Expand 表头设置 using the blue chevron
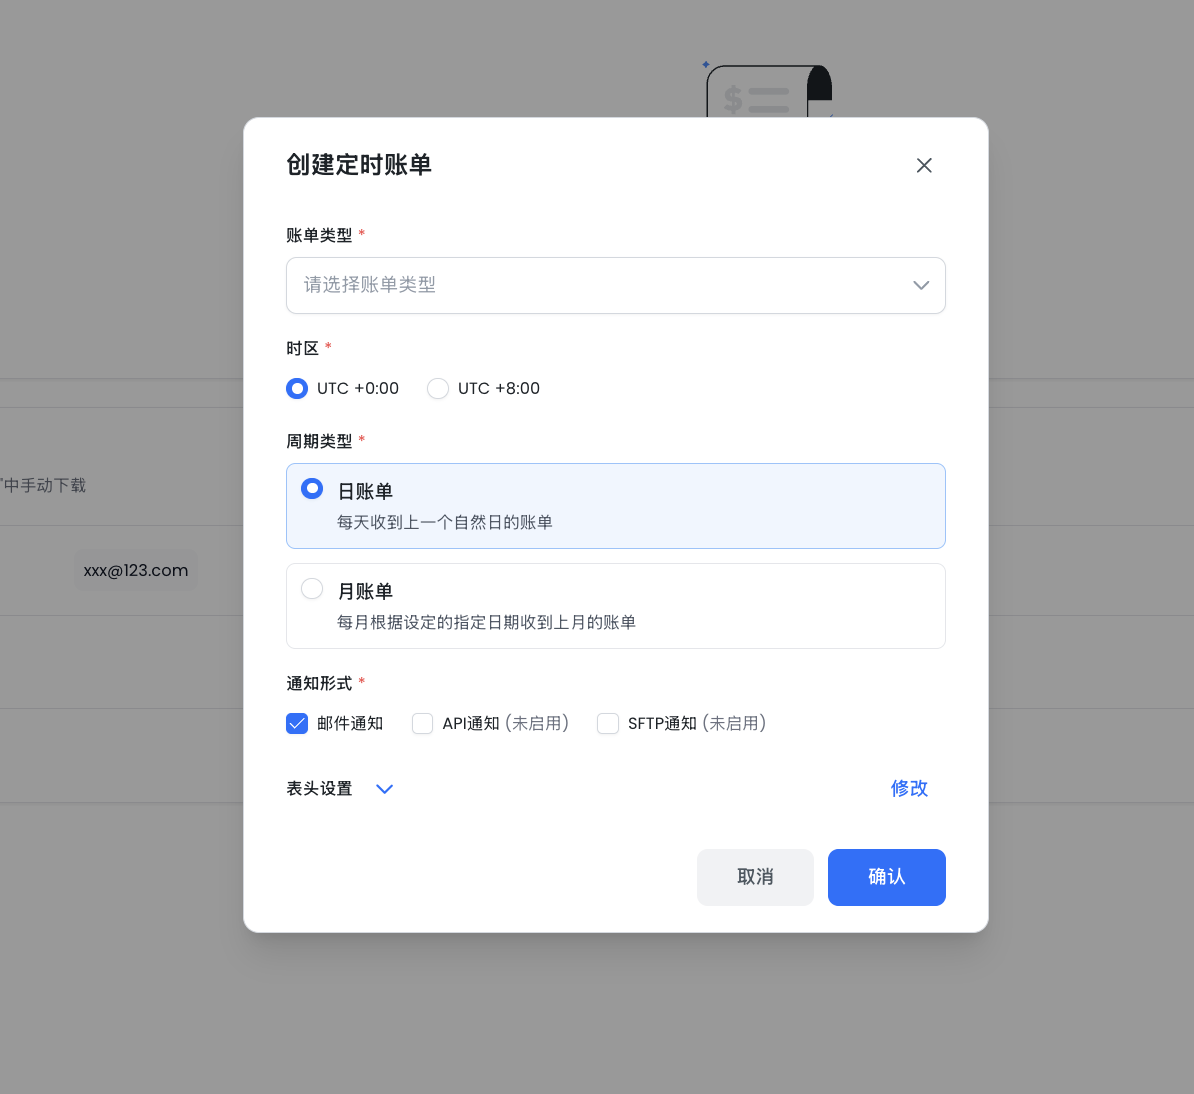Viewport: 1194px width, 1094px height. tap(384, 789)
